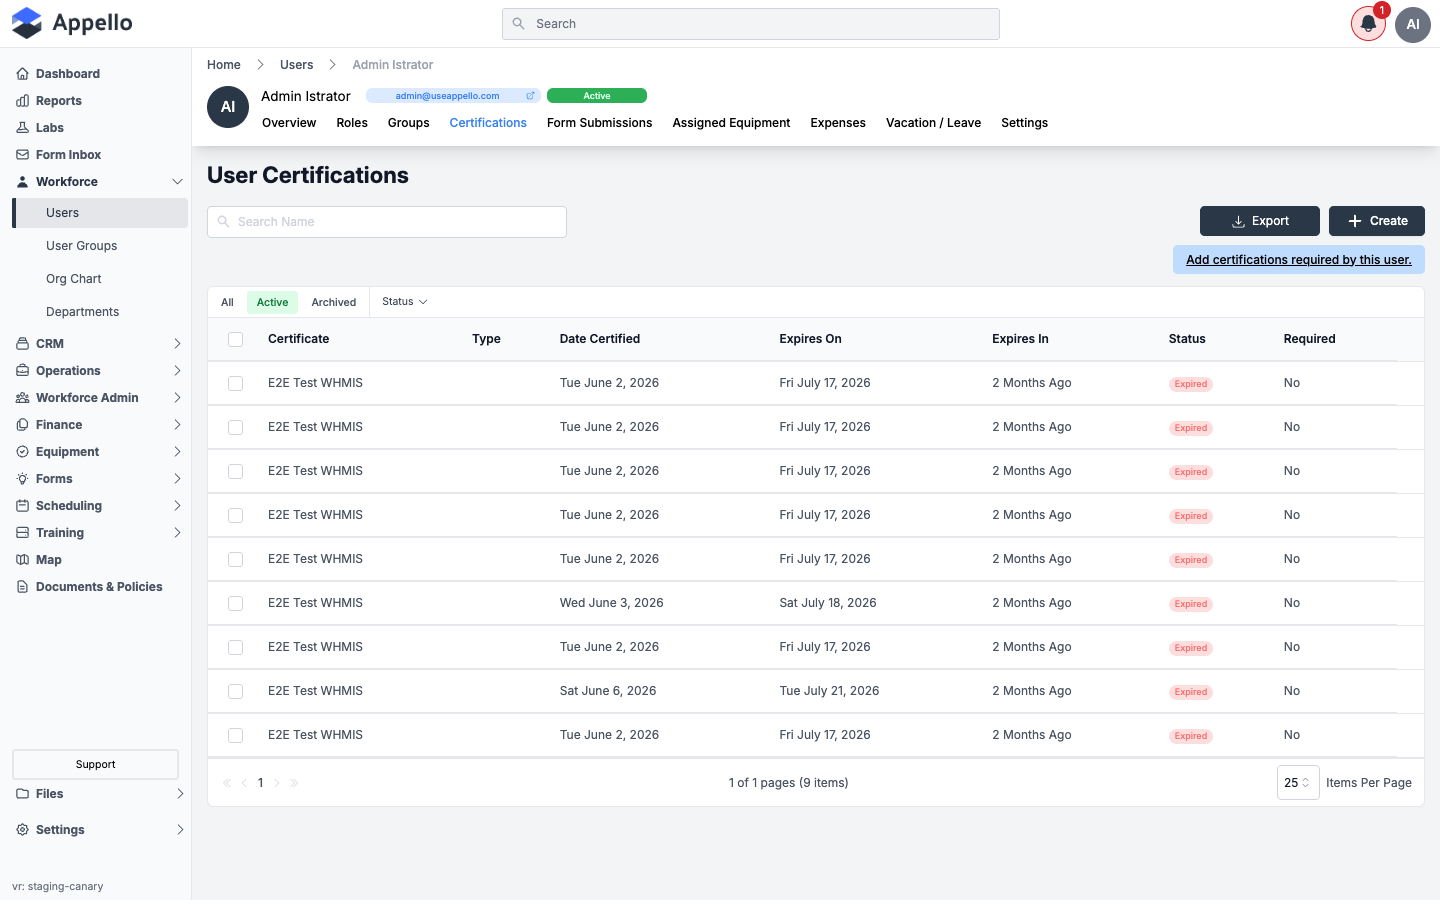1440x918 pixels.
Task: Collapse the Workforce section chevron
Action: pos(177,182)
